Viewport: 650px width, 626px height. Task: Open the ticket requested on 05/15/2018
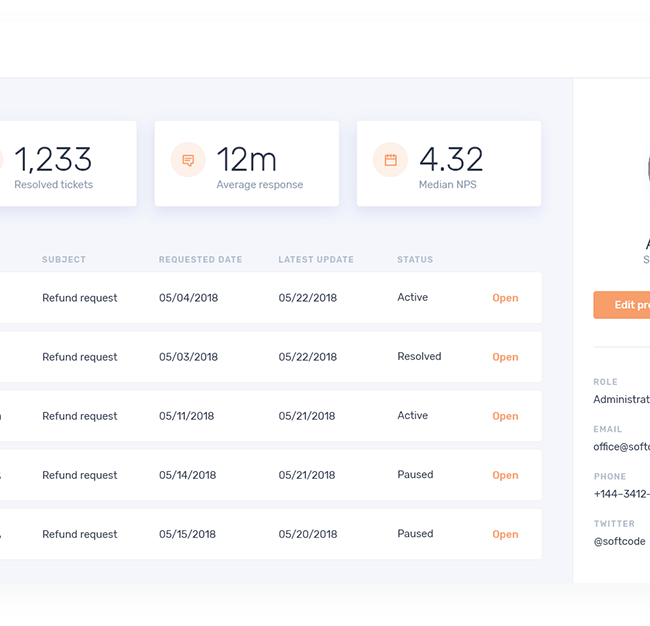click(505, 534)
